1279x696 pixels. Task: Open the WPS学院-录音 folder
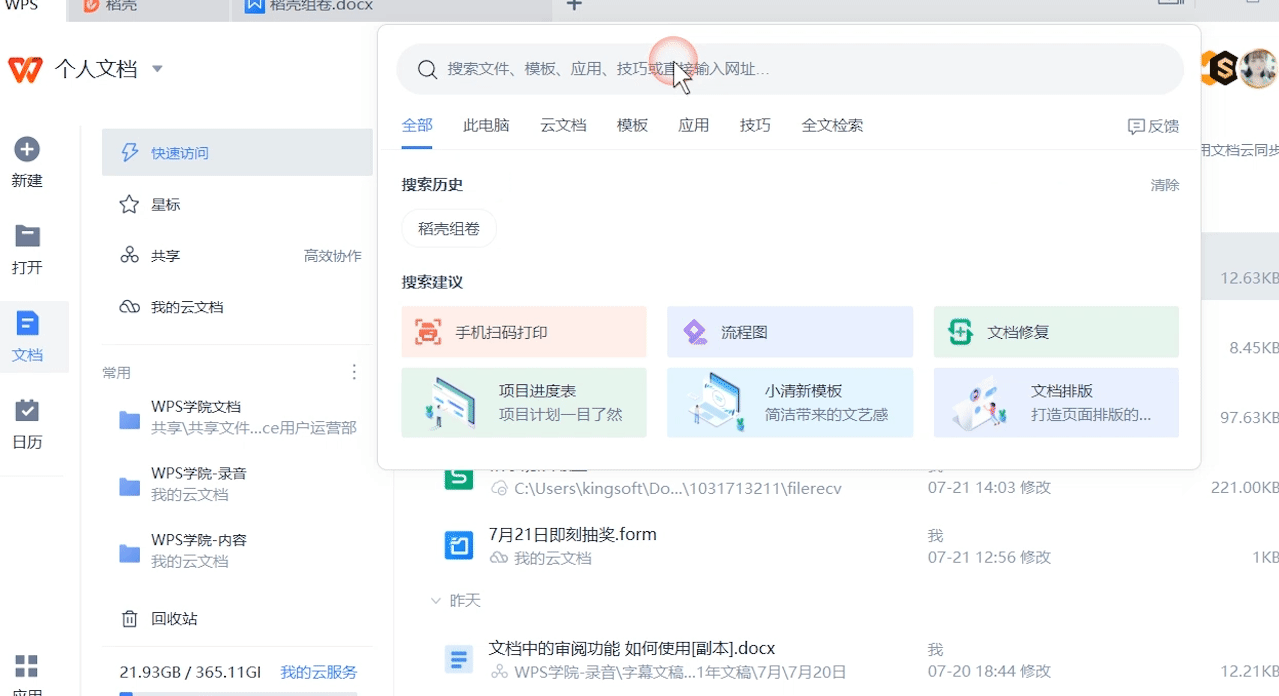[237, 483]
